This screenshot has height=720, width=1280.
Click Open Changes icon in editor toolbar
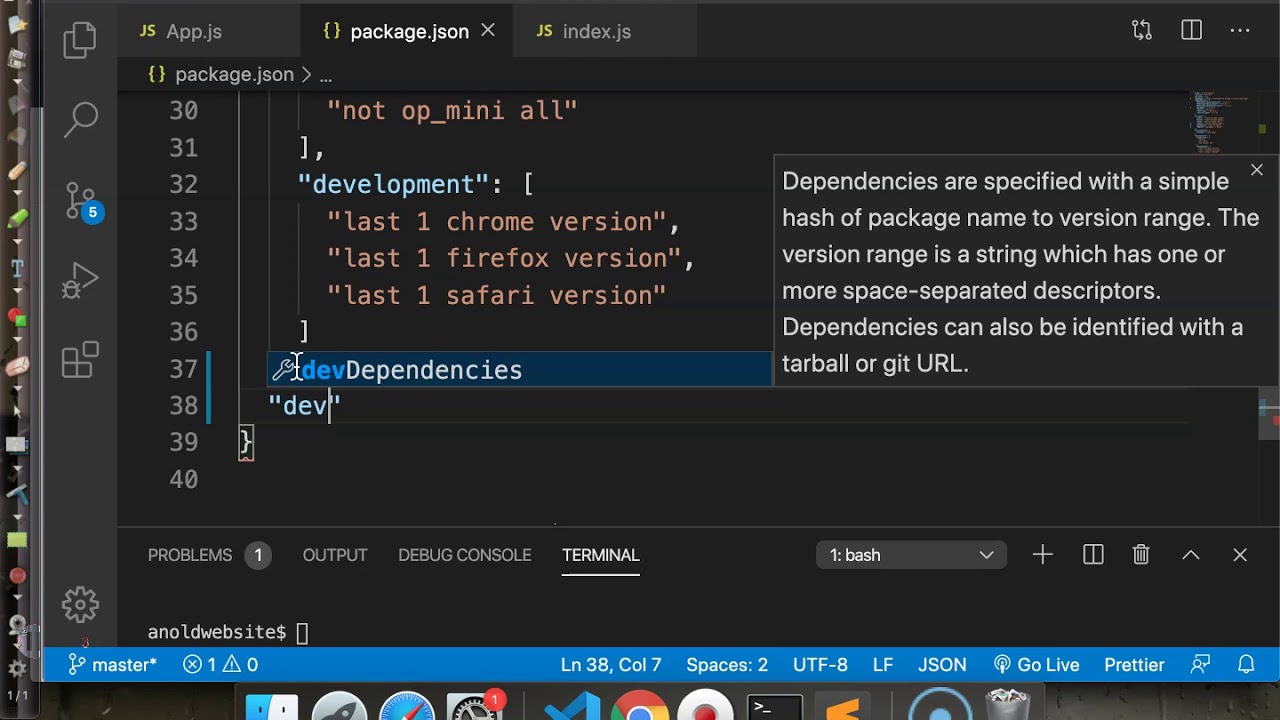pyautogui.click(x=1142, y=31)
